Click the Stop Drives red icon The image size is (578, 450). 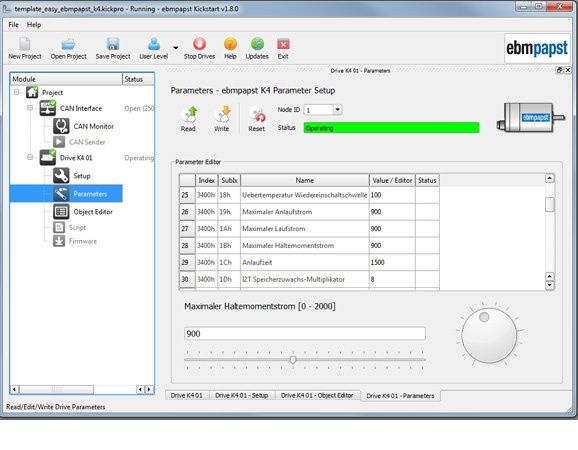click(x=199, y=44)
